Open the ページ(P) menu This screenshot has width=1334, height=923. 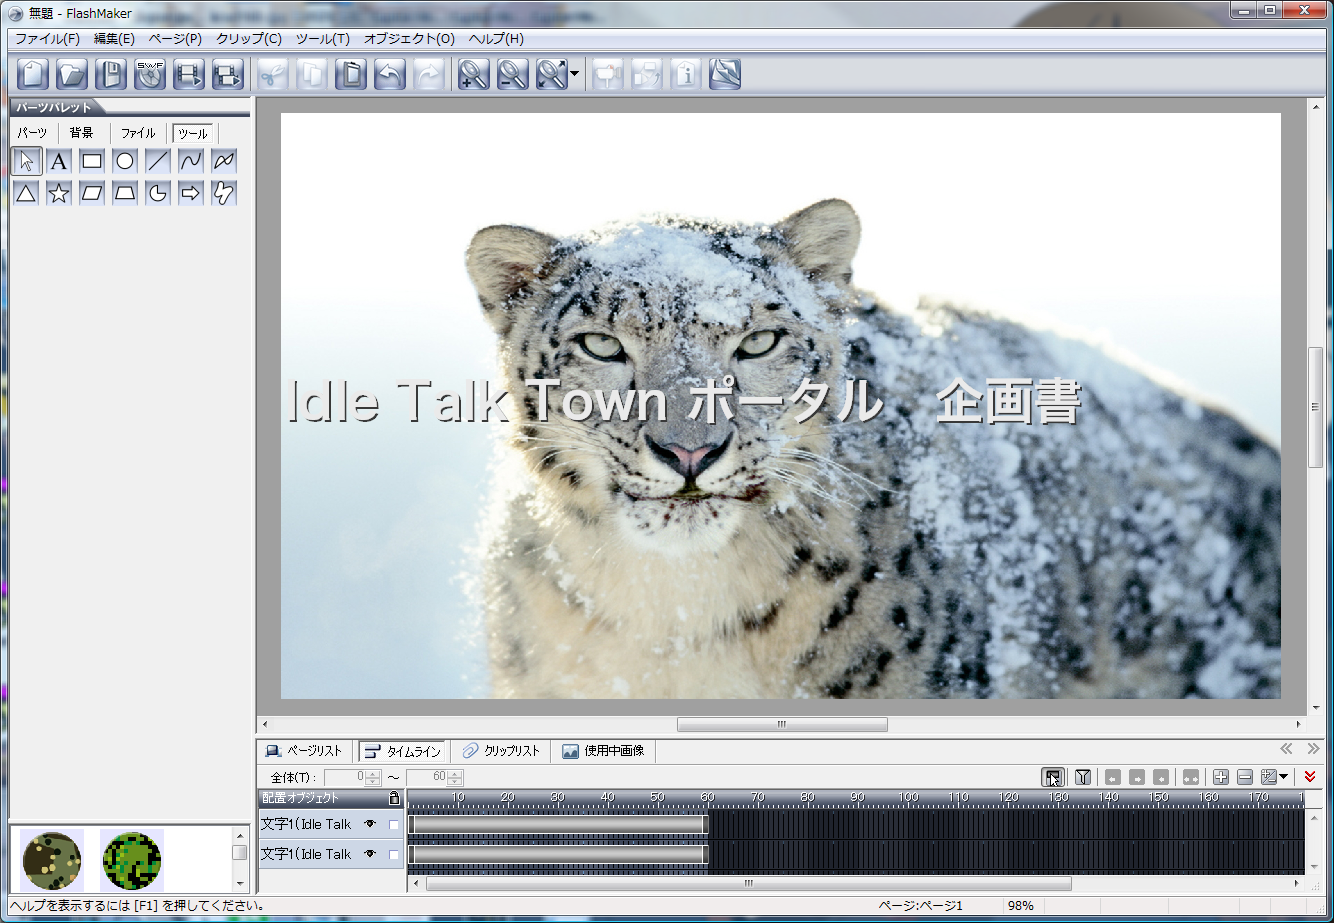(175, 39)
